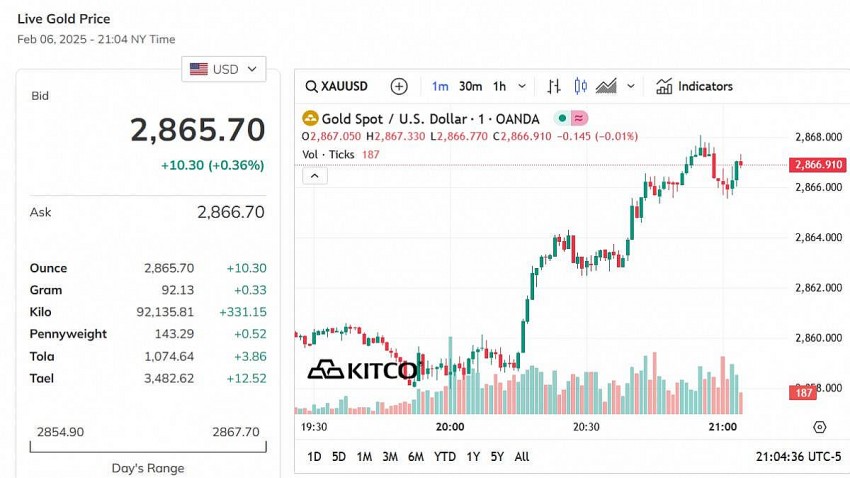The height and width of the screenshot is (478, 850).
Task: Open the USD currency dropdown
Action: click(x=224, y=69)
